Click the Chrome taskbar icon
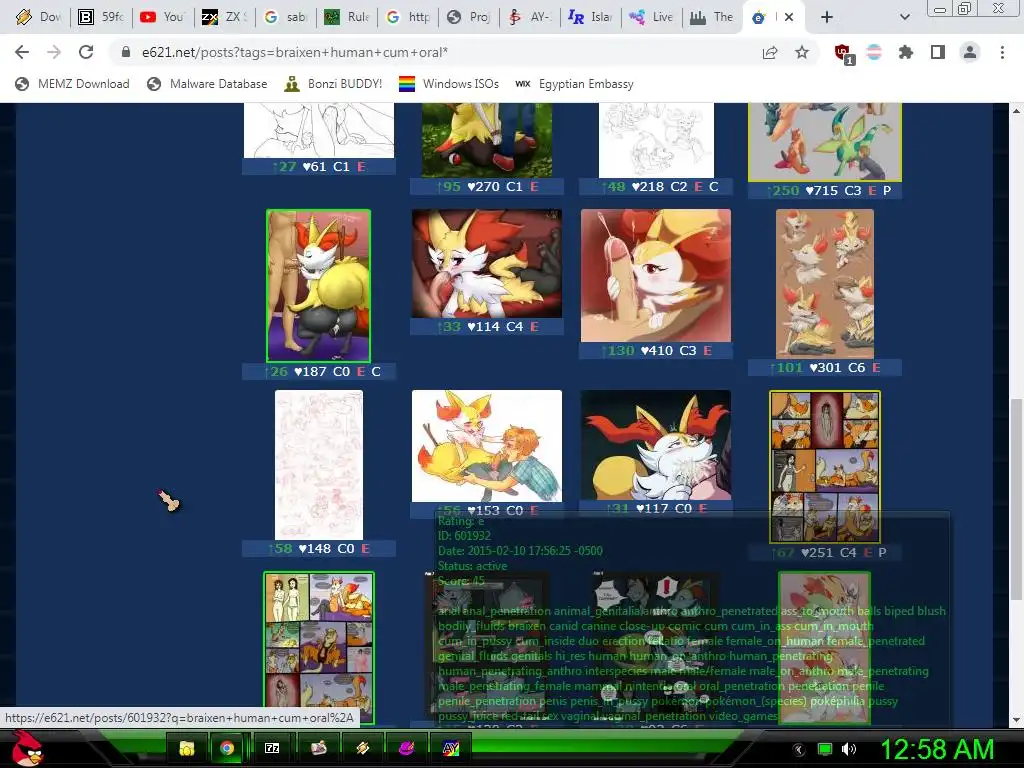 pos(227,748)
